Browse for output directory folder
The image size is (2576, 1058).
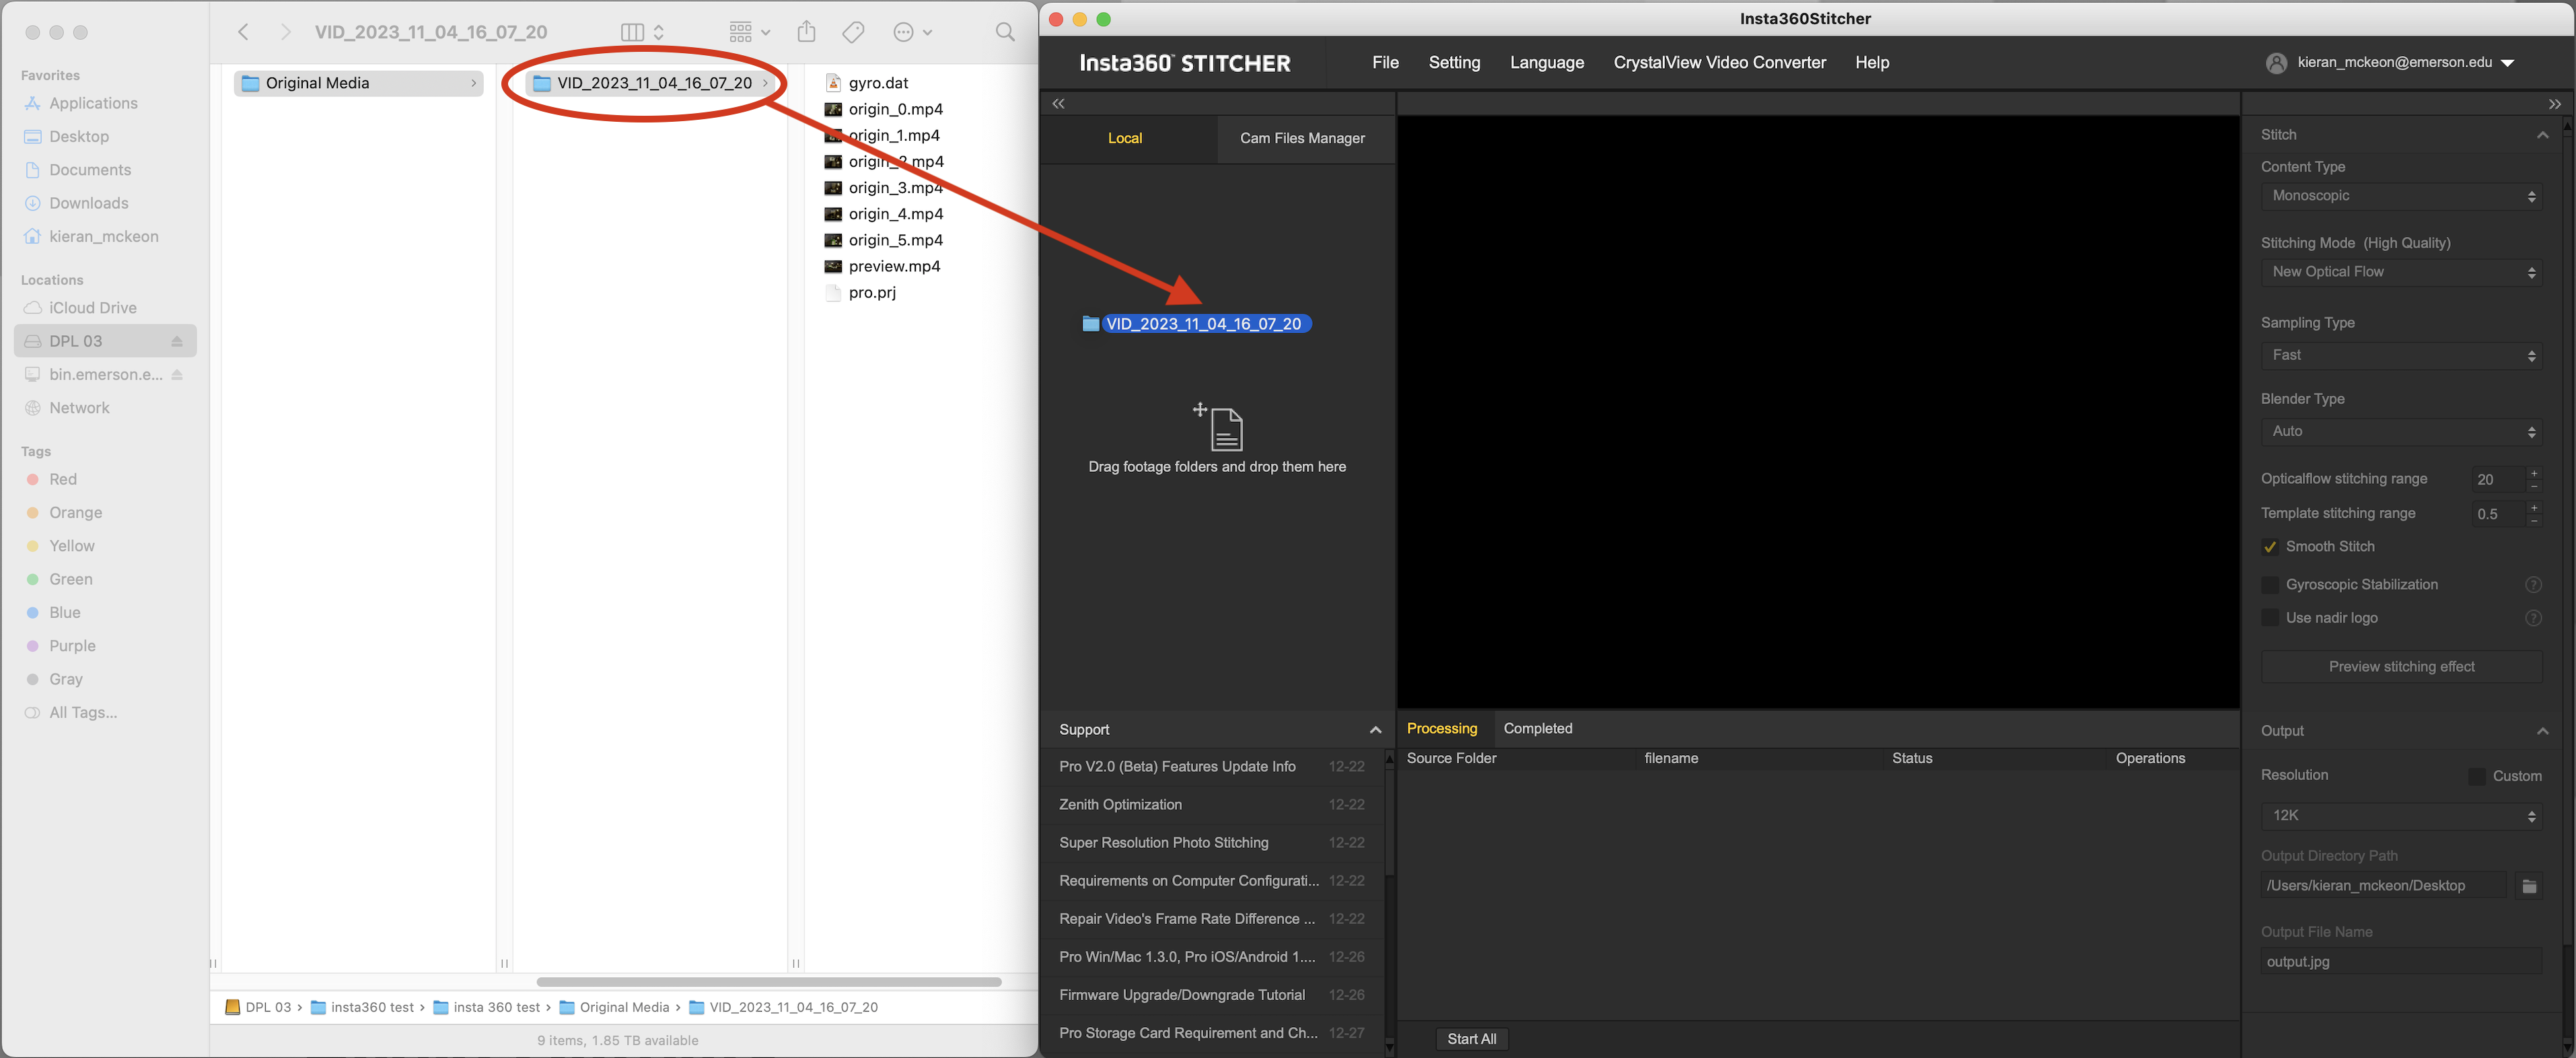click(x=2529, y=886)
